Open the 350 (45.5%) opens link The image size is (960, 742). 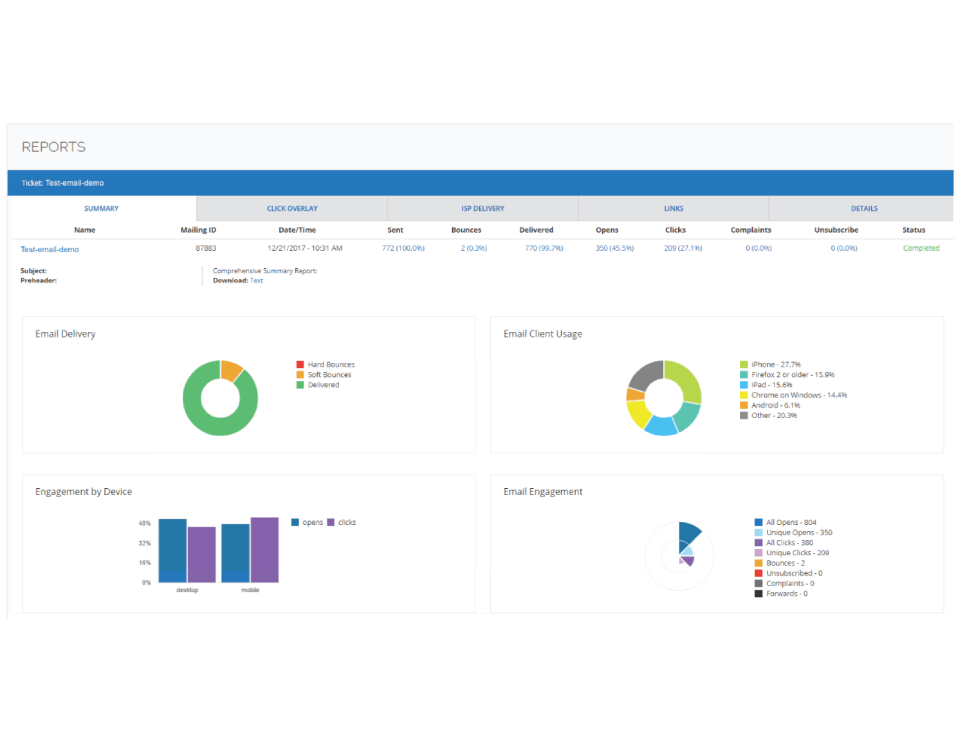[x=615, y=248]
